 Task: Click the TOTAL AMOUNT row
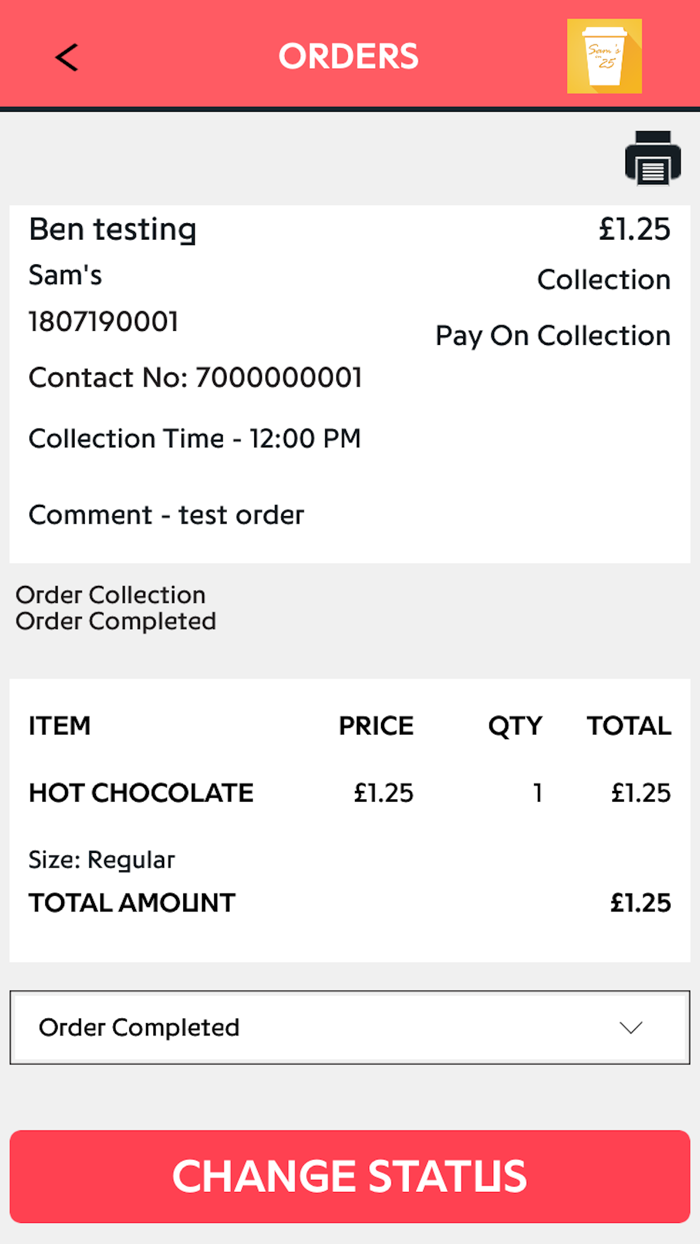tap(131, 902)
